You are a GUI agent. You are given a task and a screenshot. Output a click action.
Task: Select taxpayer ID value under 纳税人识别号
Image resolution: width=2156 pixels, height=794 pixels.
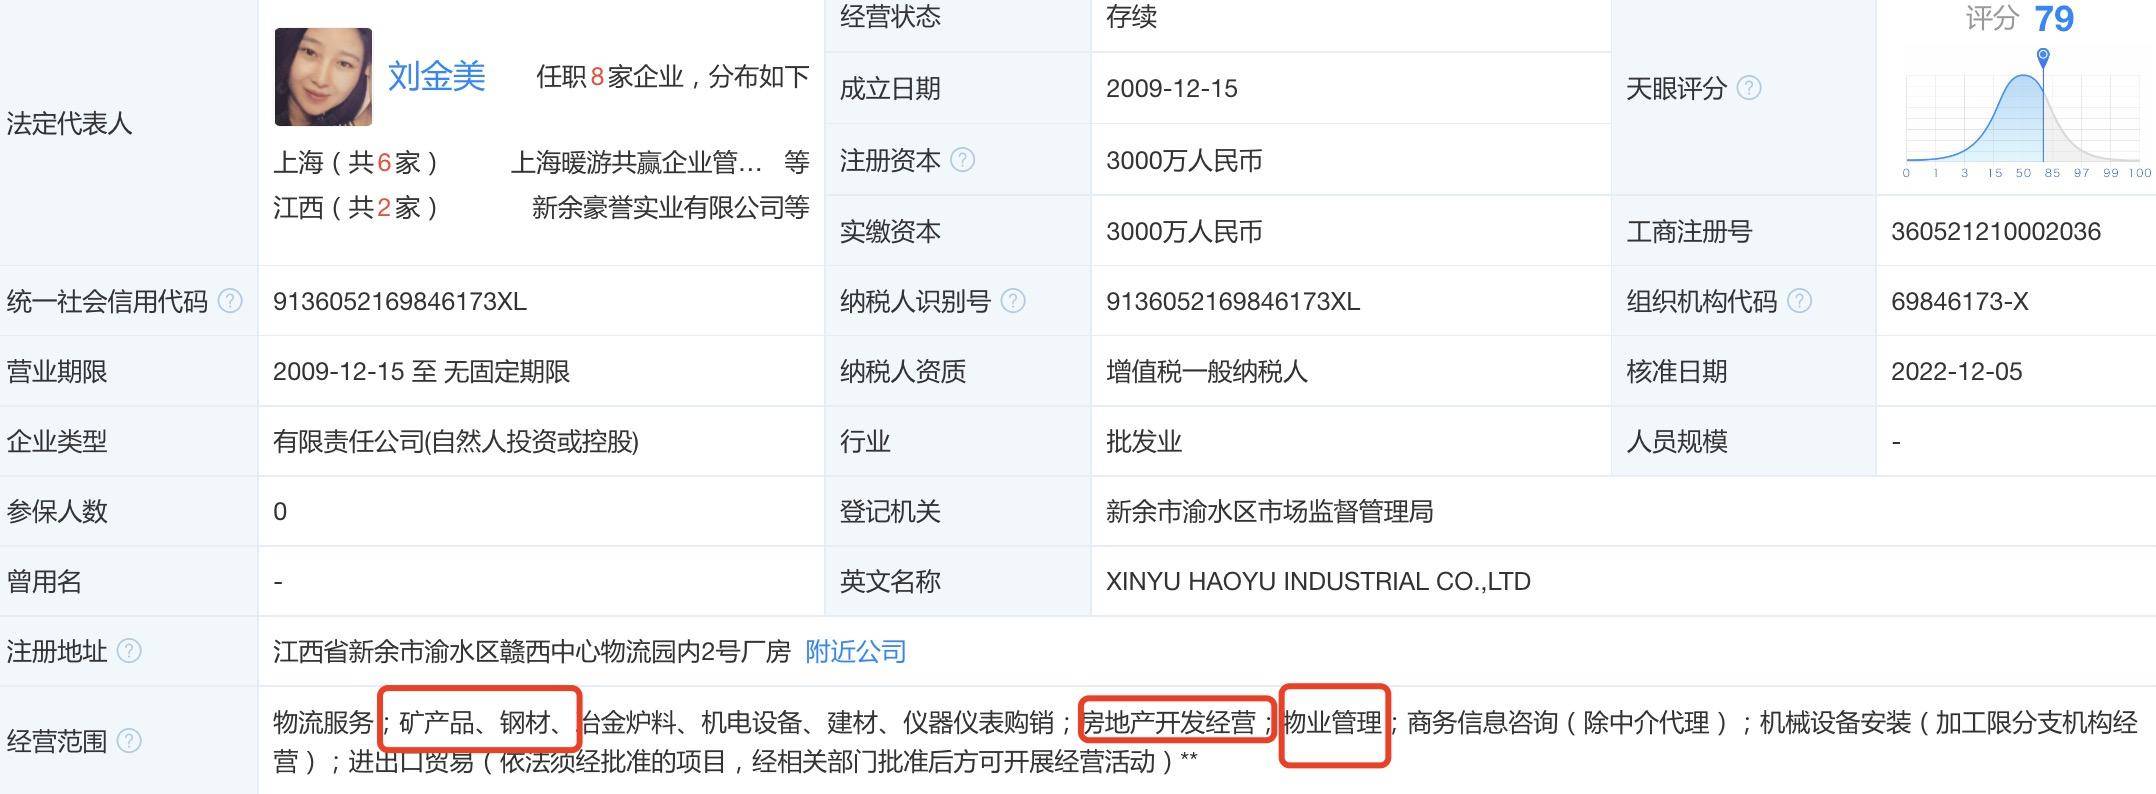point(1233,302)
